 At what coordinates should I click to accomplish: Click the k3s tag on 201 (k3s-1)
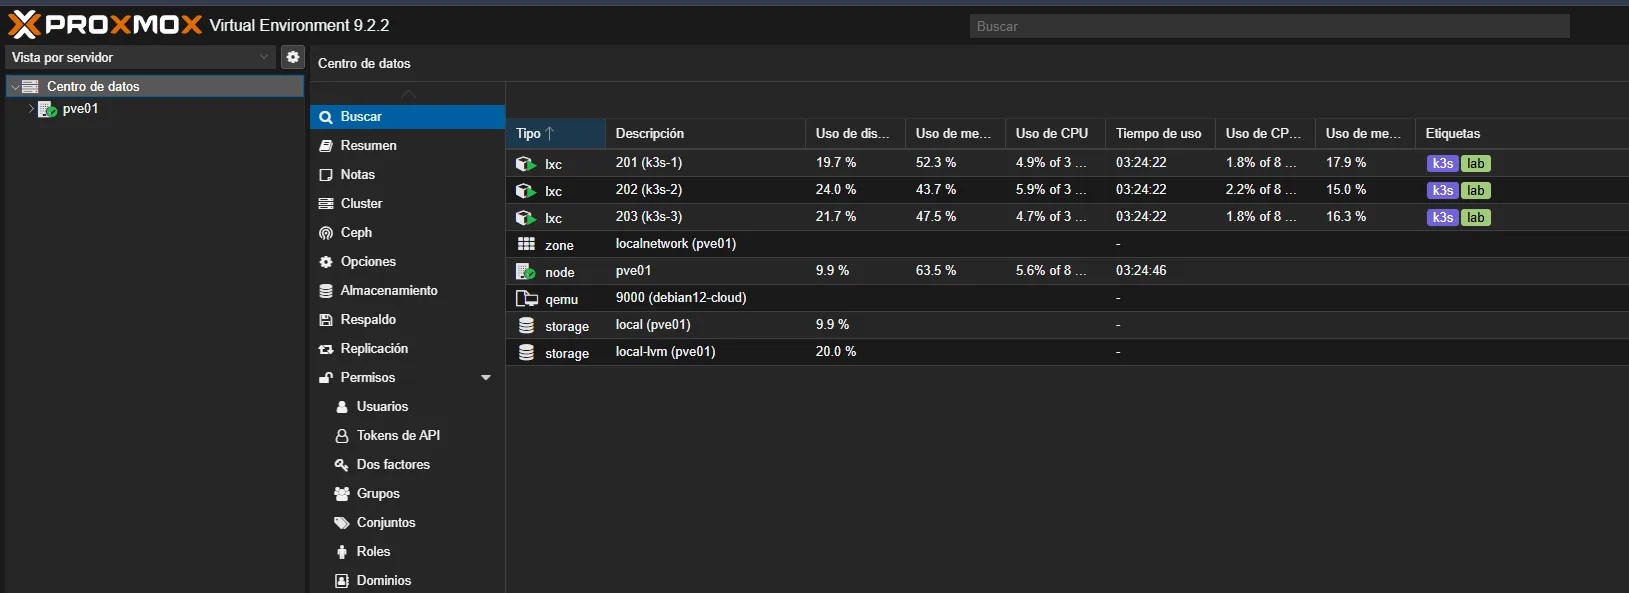point(1442,163)
